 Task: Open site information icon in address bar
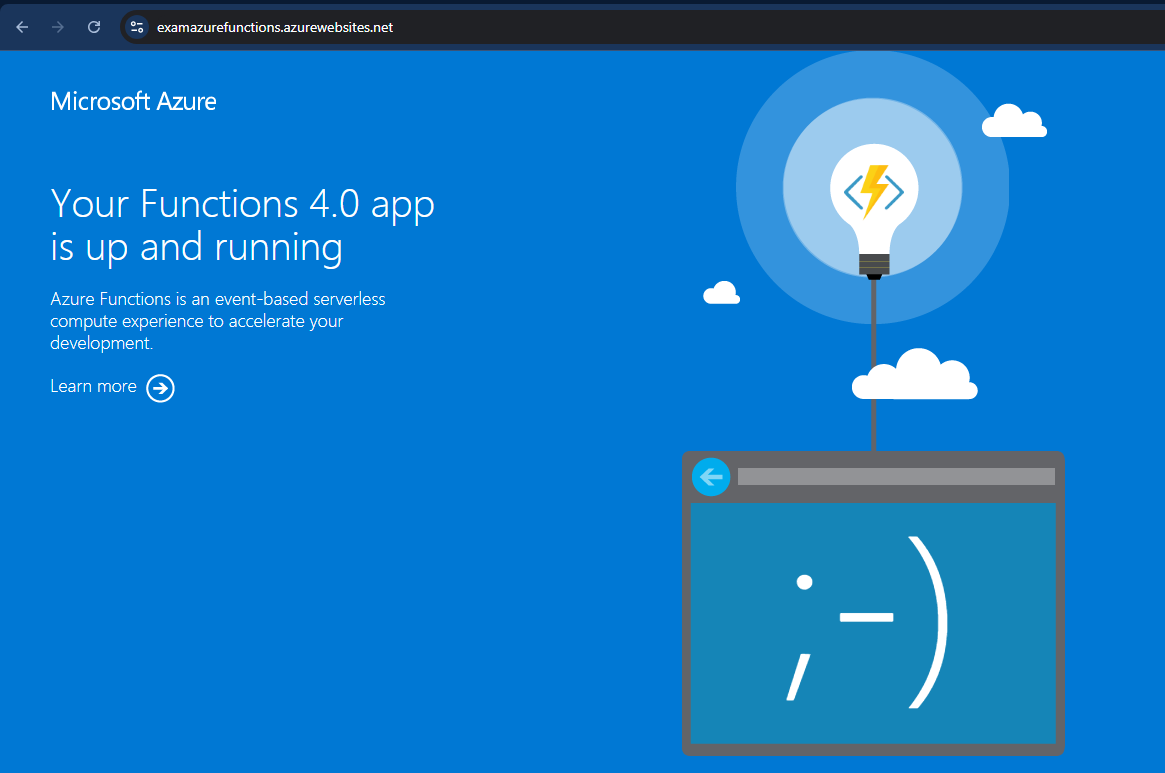(x=137, y=28)
